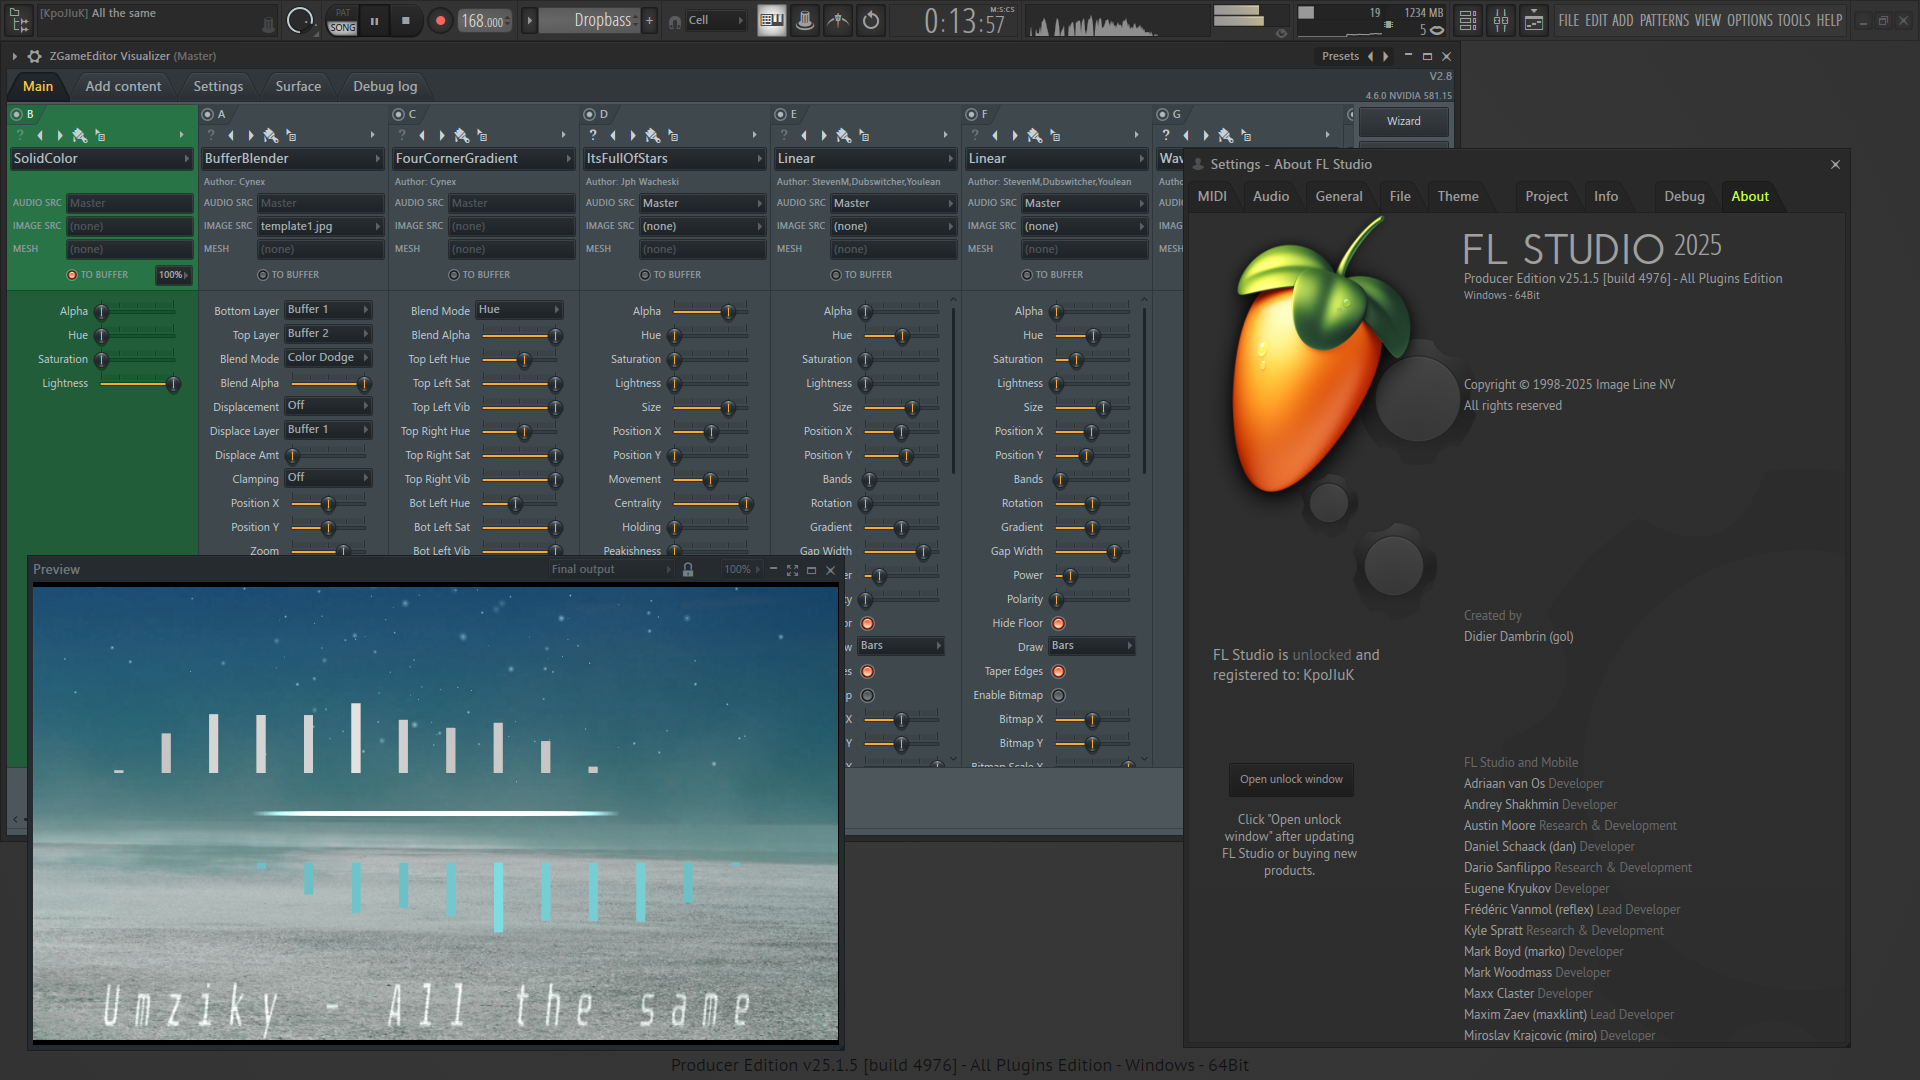1920x1080 pixels.
Task: Enable TO BUFFER on layer C
Action: point(454,275)
